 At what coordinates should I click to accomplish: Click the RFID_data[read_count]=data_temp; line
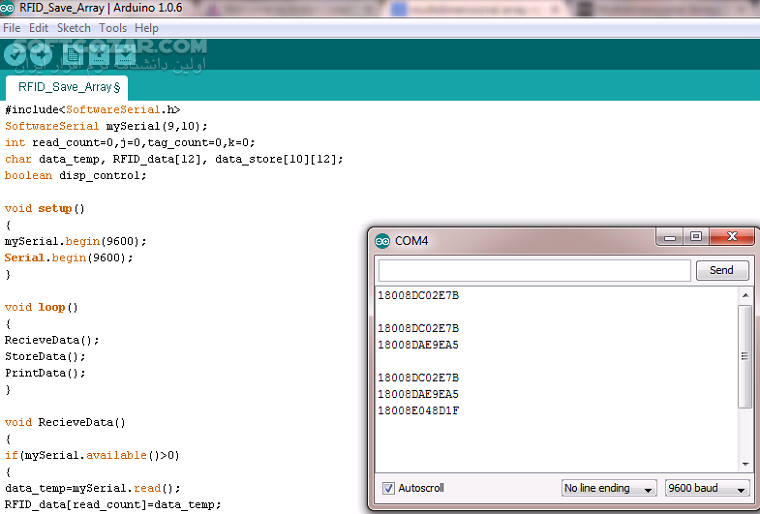[x=113, y=504]
